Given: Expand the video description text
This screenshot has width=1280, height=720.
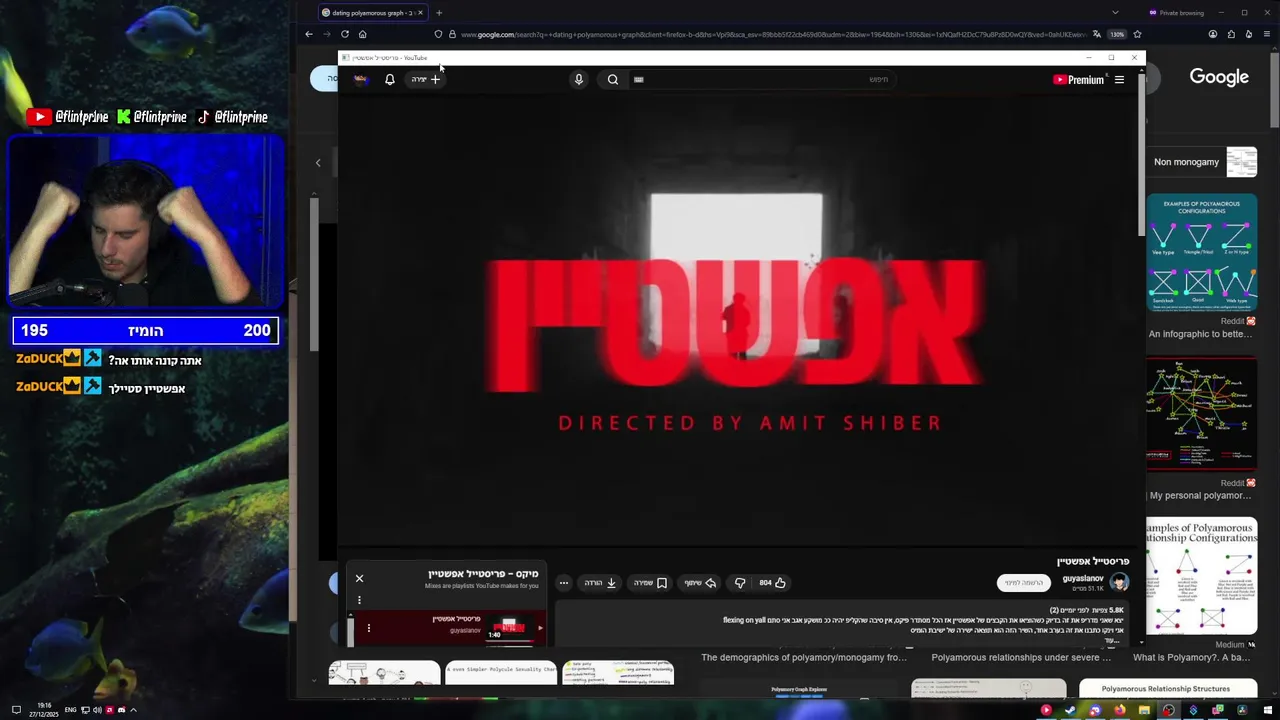Looking at the screenshot, I should 1113,640.
